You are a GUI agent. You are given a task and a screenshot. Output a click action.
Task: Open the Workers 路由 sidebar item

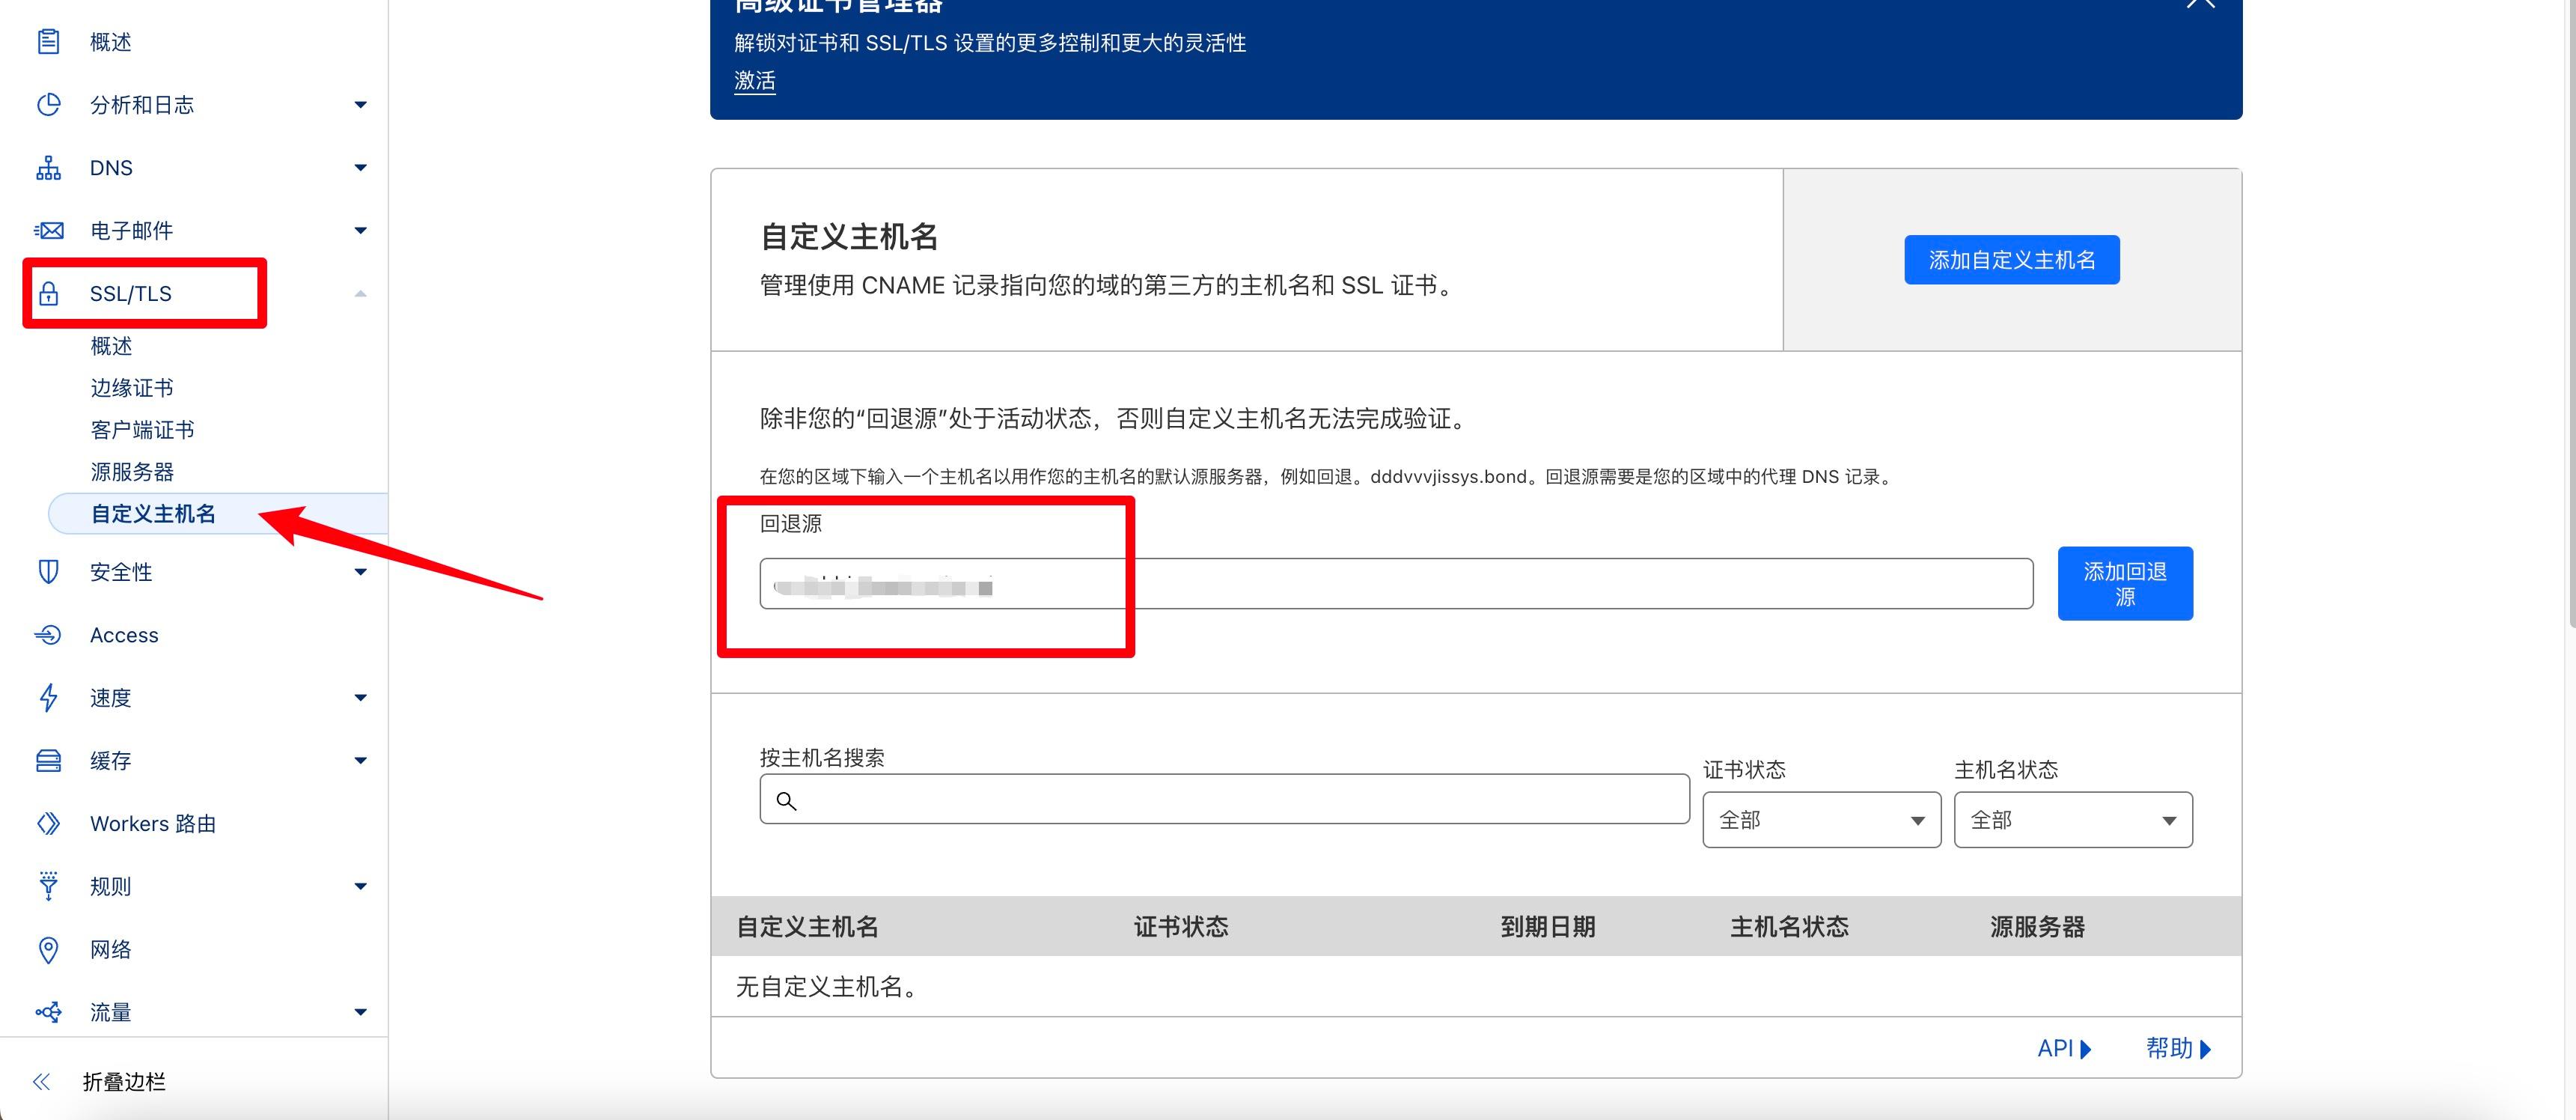click(x=153, y=823)
